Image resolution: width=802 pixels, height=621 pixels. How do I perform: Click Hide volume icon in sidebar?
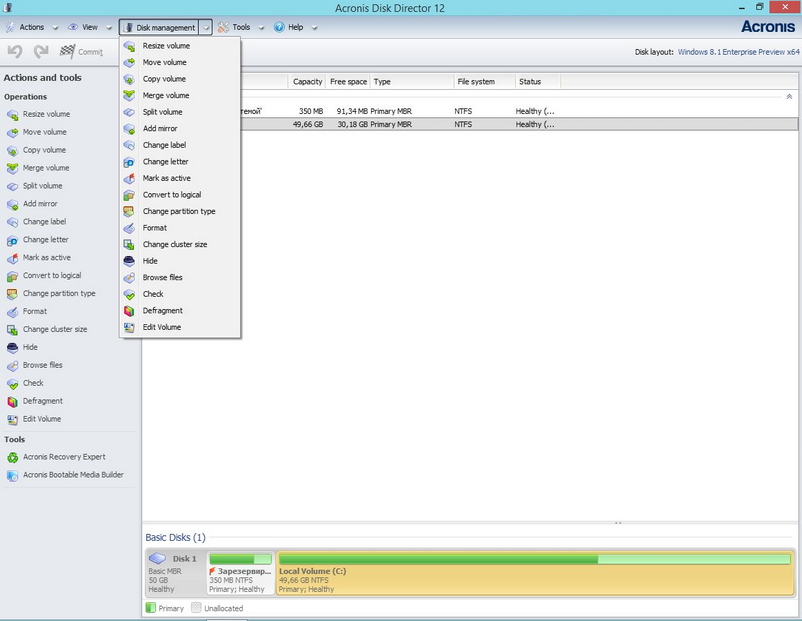click(x=12, y=348)
